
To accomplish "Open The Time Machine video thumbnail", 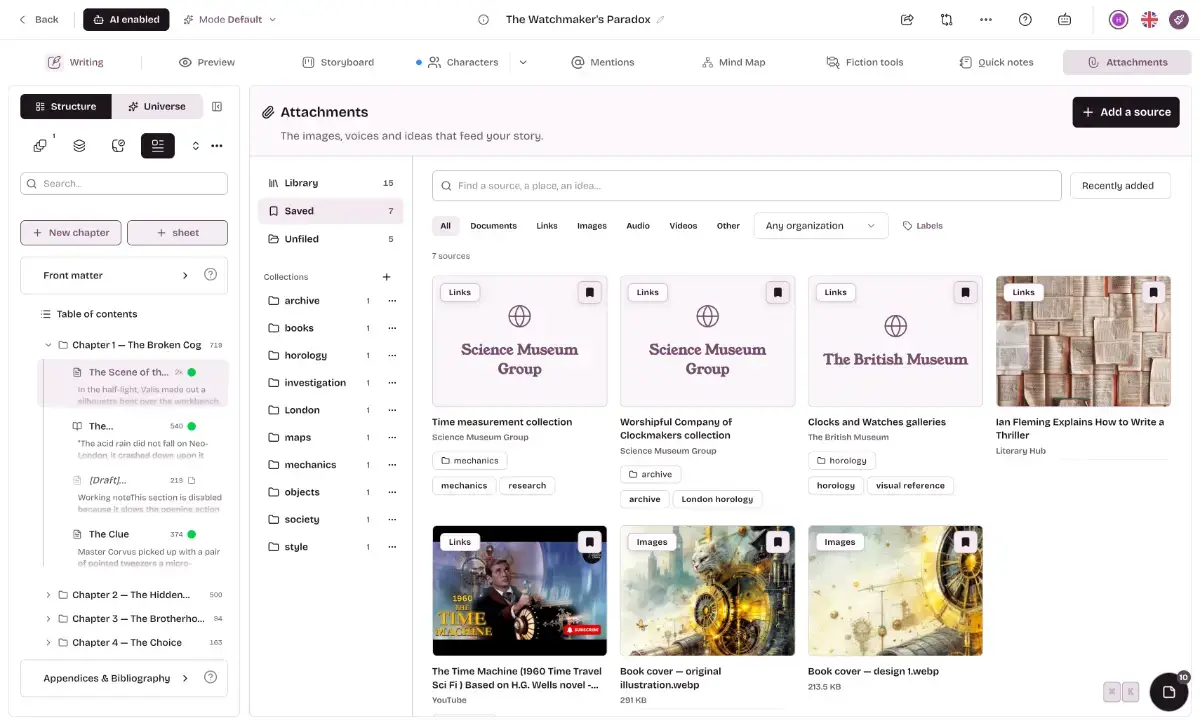I will 520,591.
